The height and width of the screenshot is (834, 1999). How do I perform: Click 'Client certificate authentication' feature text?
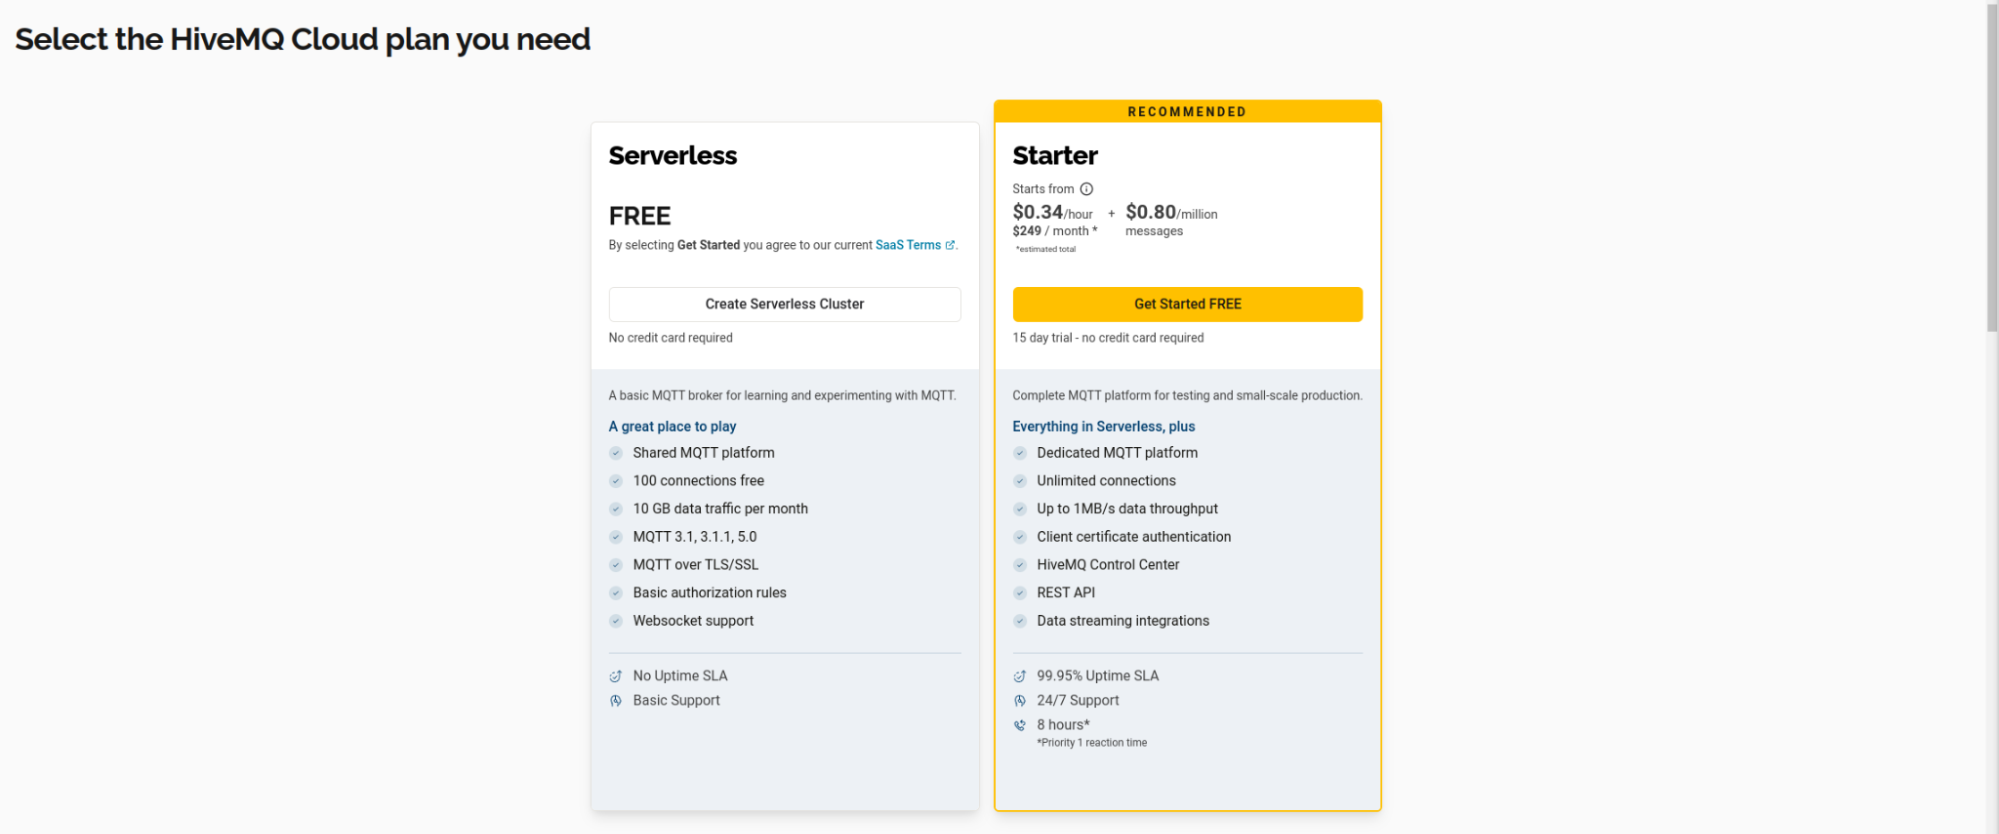1134,537
